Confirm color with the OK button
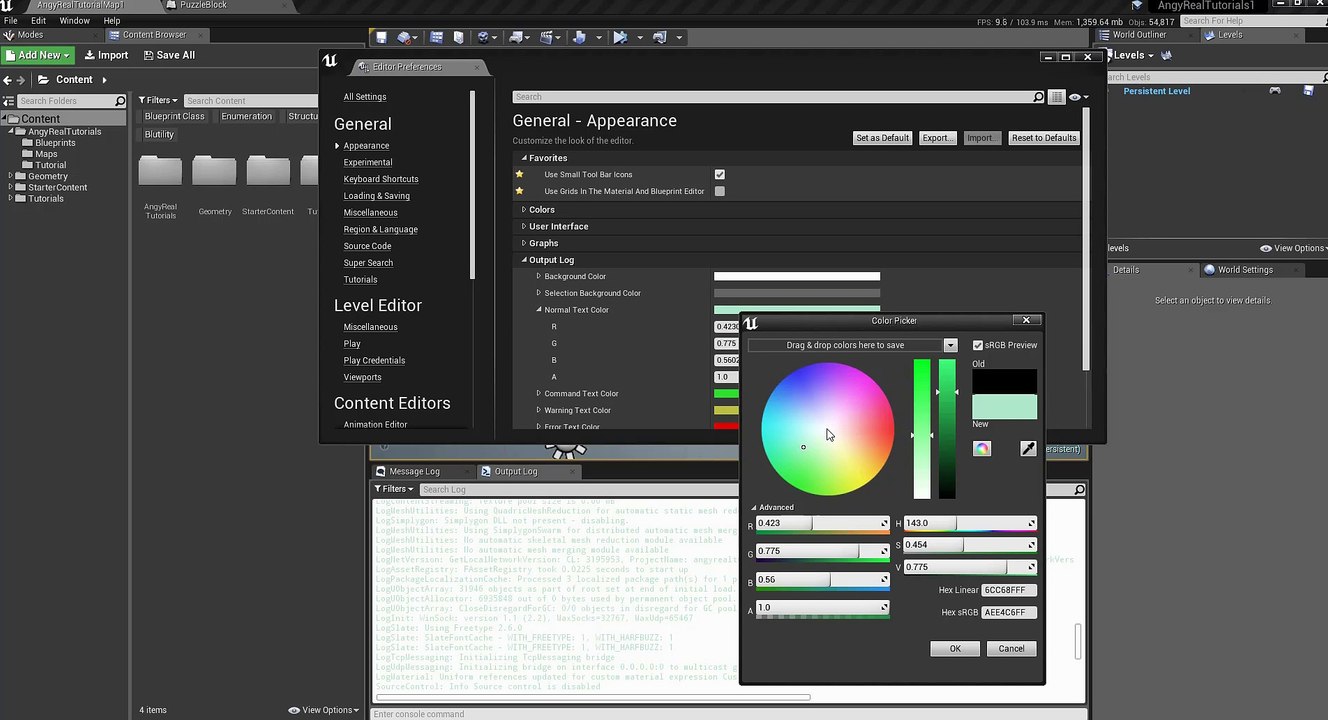 pyautogui.click(x=955, y=649)
